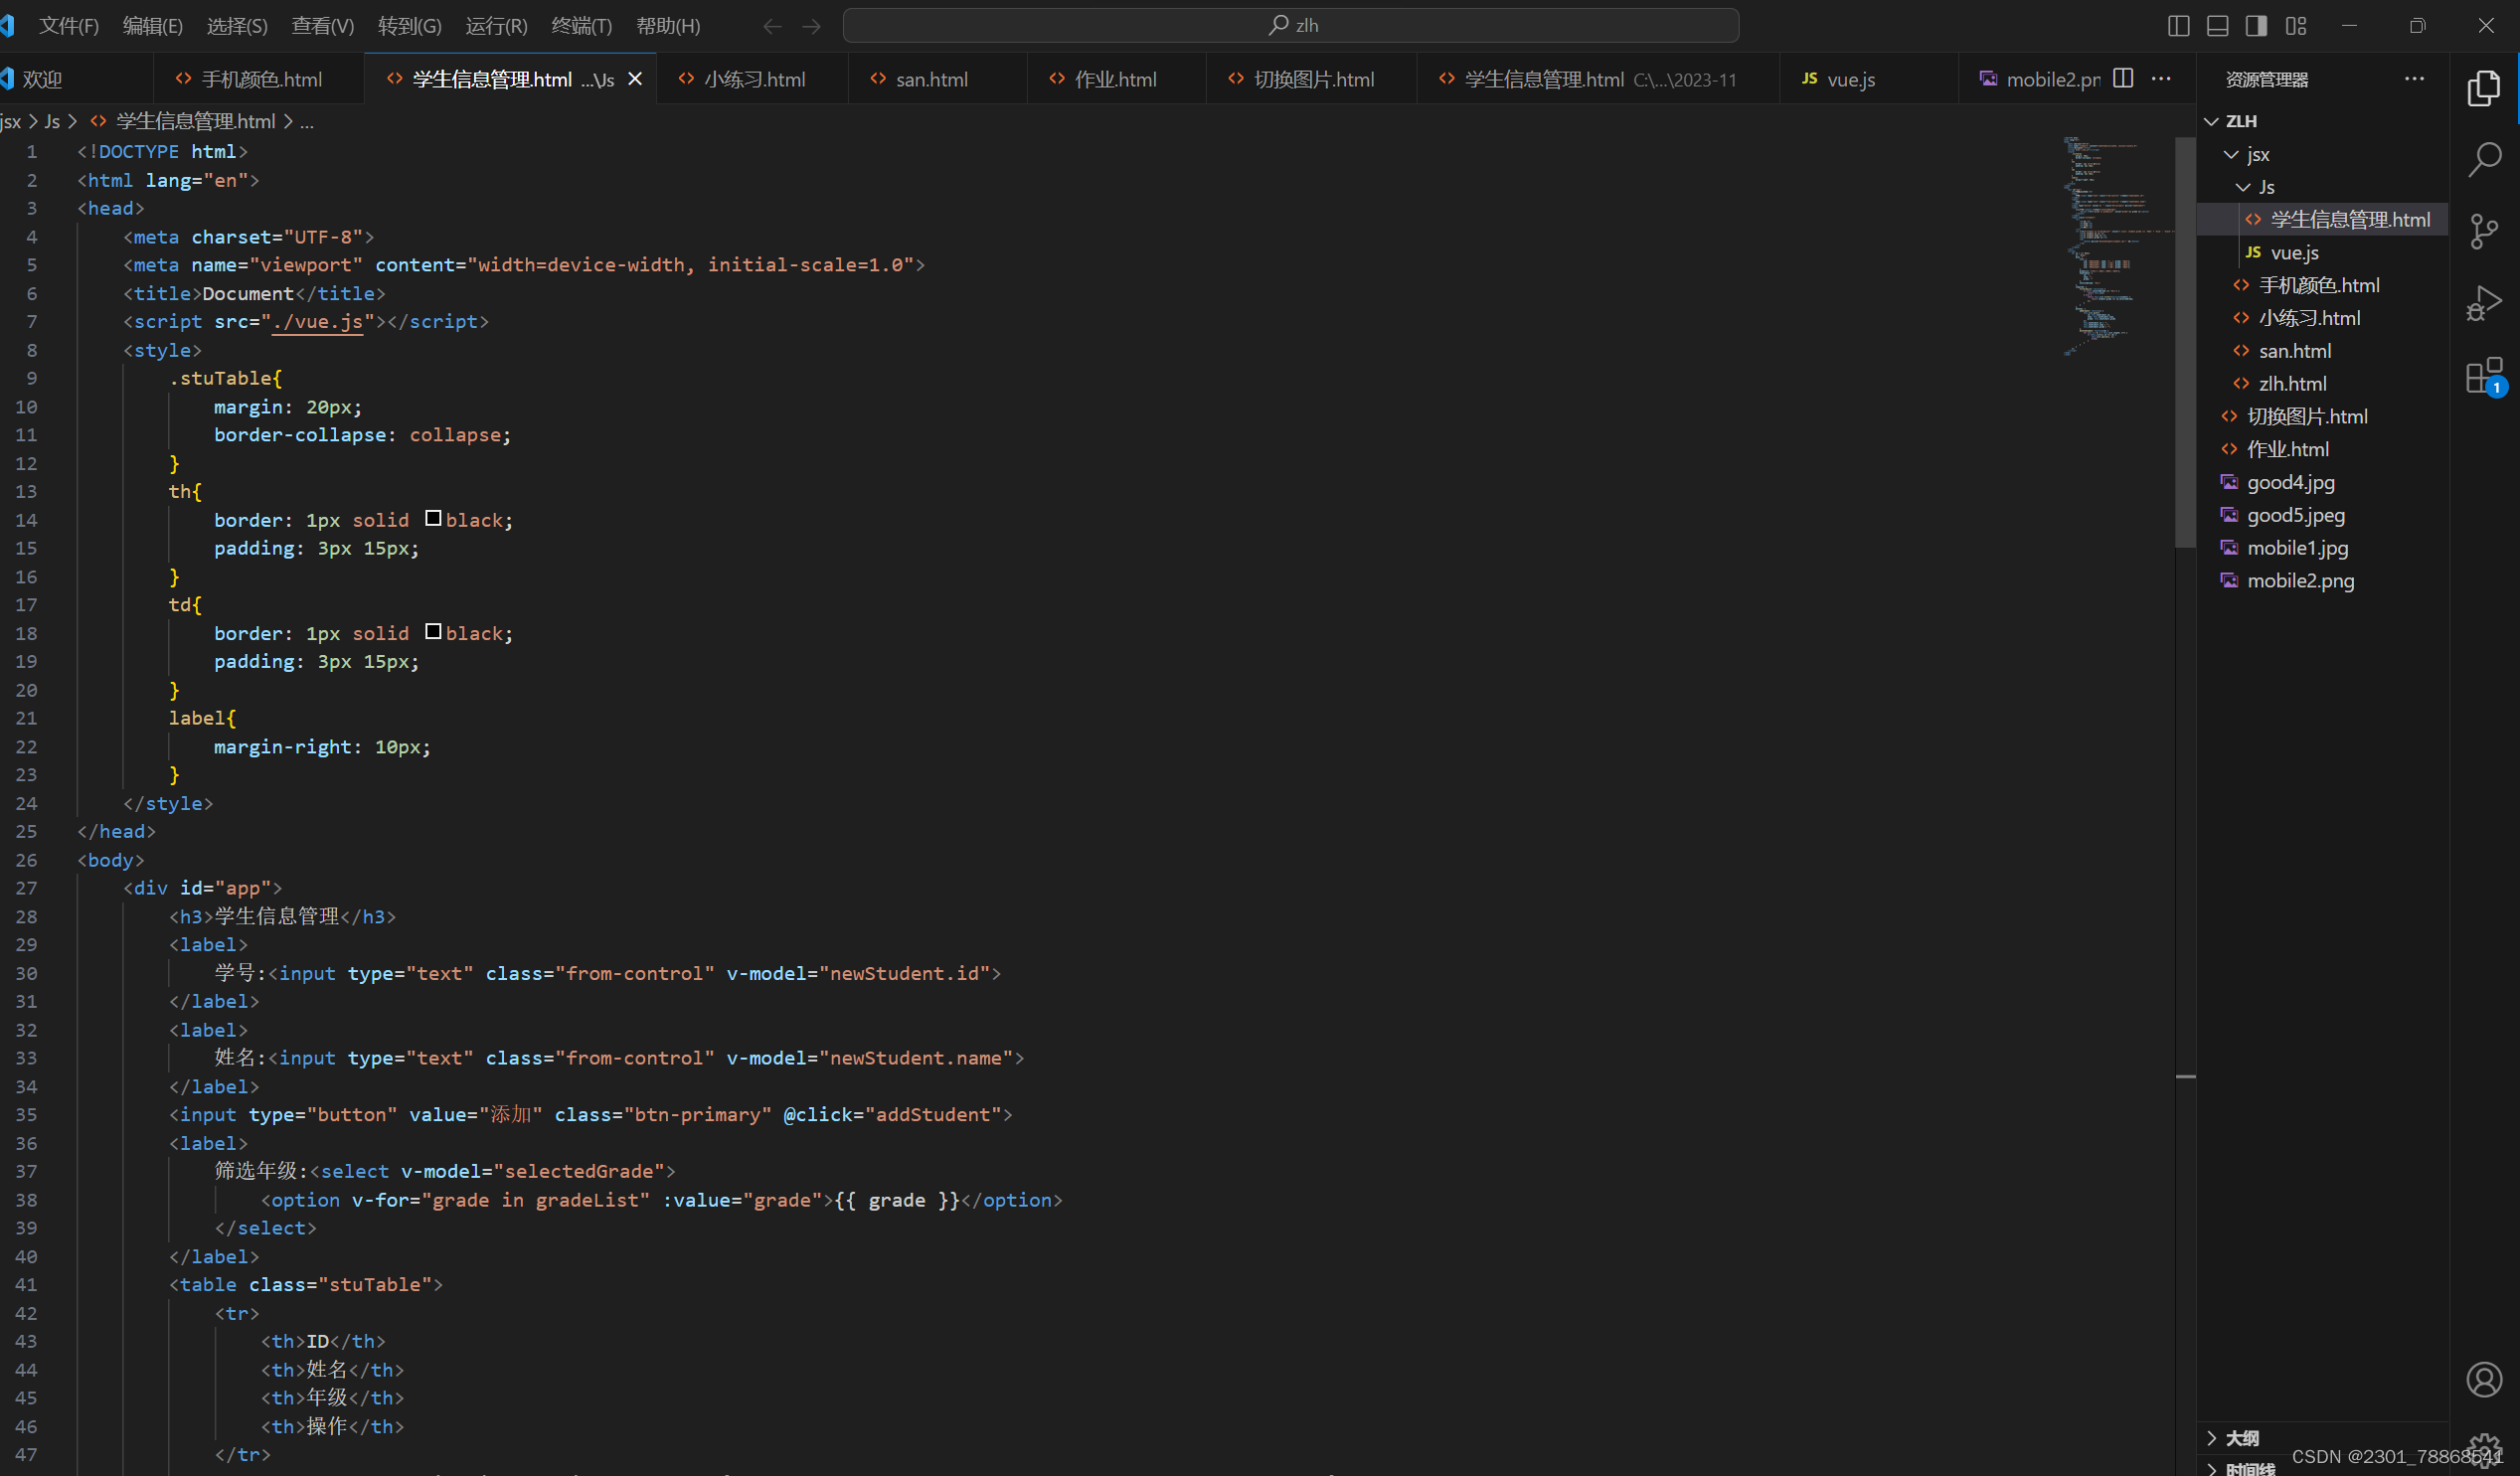2520x1476 pixels.
Task: Open the Customize Layout icon in the title bar
Action: [x=2297, y=25]
